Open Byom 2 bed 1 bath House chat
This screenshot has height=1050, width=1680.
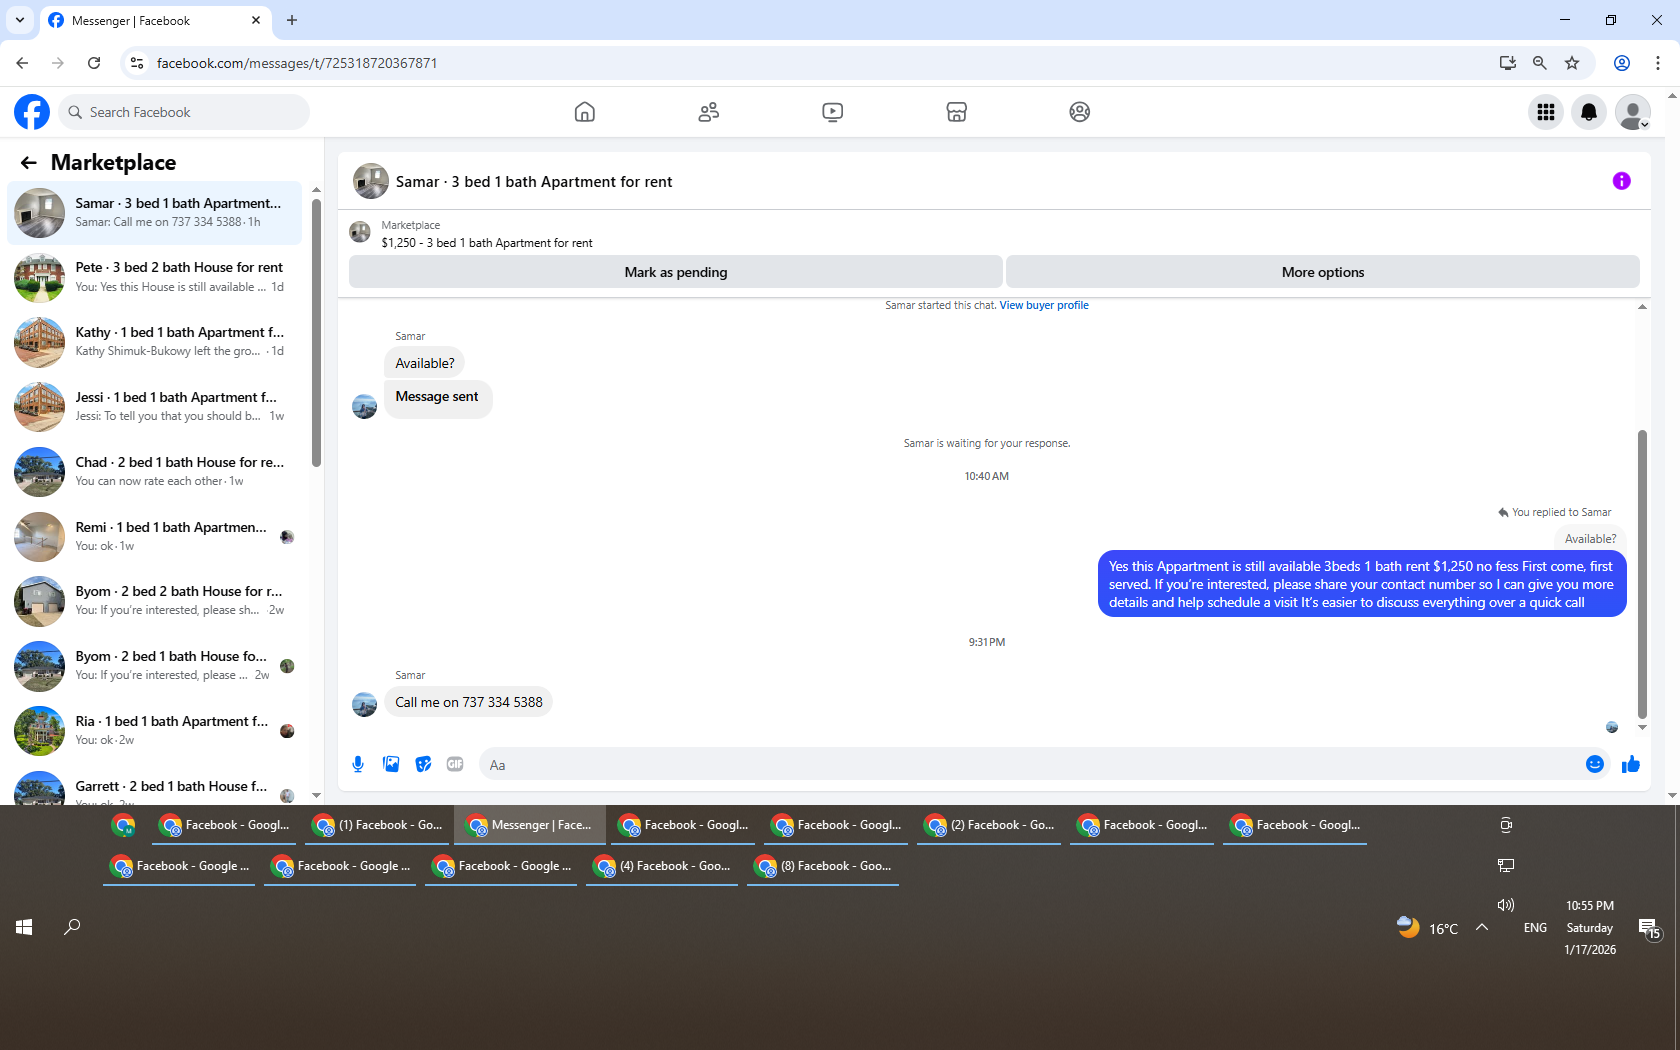click(154, 666)
